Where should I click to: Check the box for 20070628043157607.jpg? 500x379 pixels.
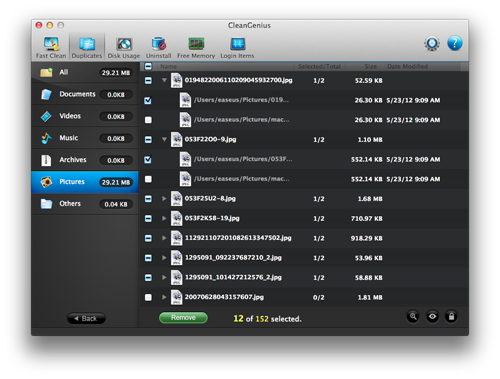[x=148, y=297]
